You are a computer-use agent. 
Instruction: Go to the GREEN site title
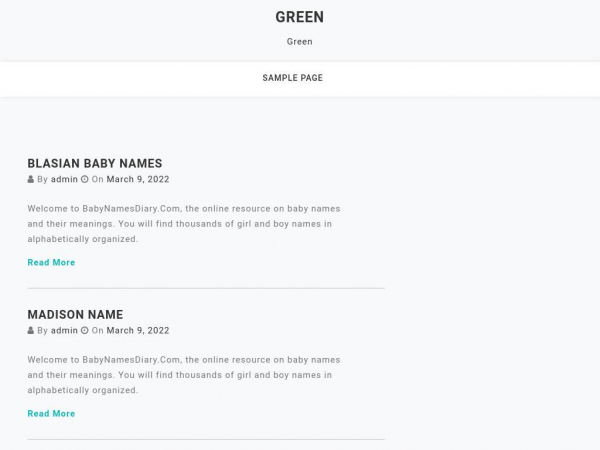tap(299, 17)
